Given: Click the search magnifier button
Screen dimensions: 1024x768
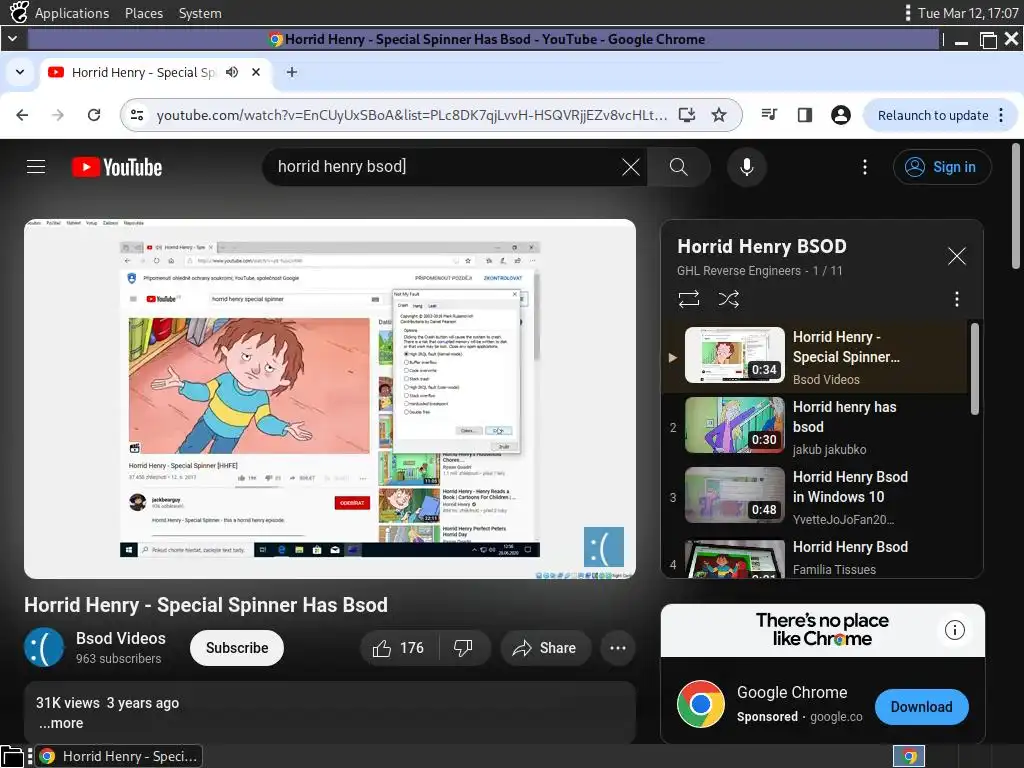Looking at the screenshot, I should [x=679, y=167].
